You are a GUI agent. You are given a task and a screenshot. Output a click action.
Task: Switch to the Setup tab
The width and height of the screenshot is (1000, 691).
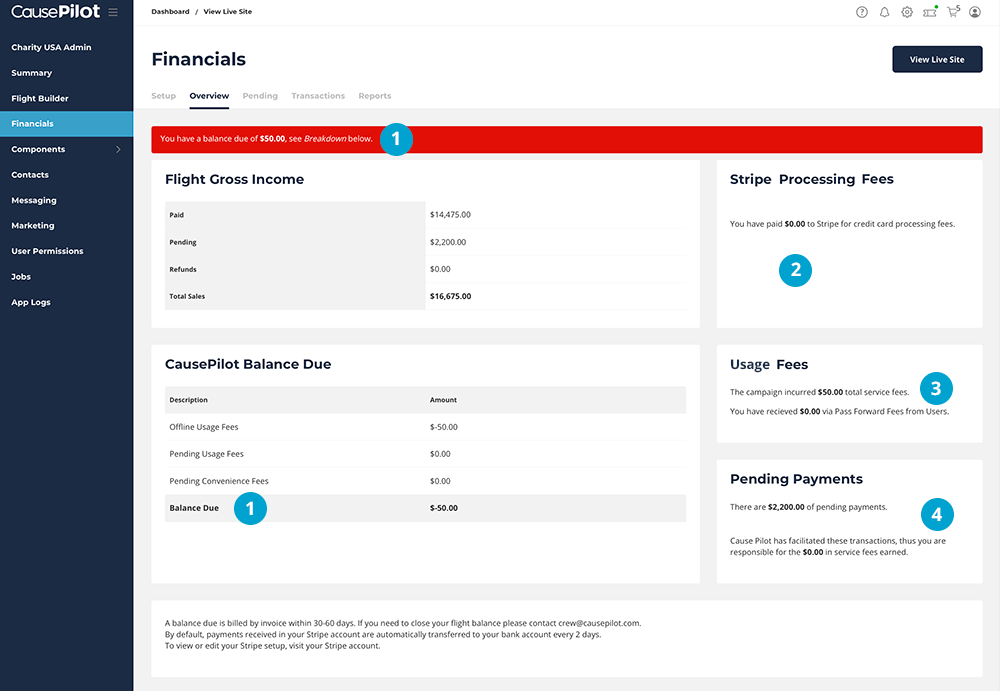coord(163,96)
